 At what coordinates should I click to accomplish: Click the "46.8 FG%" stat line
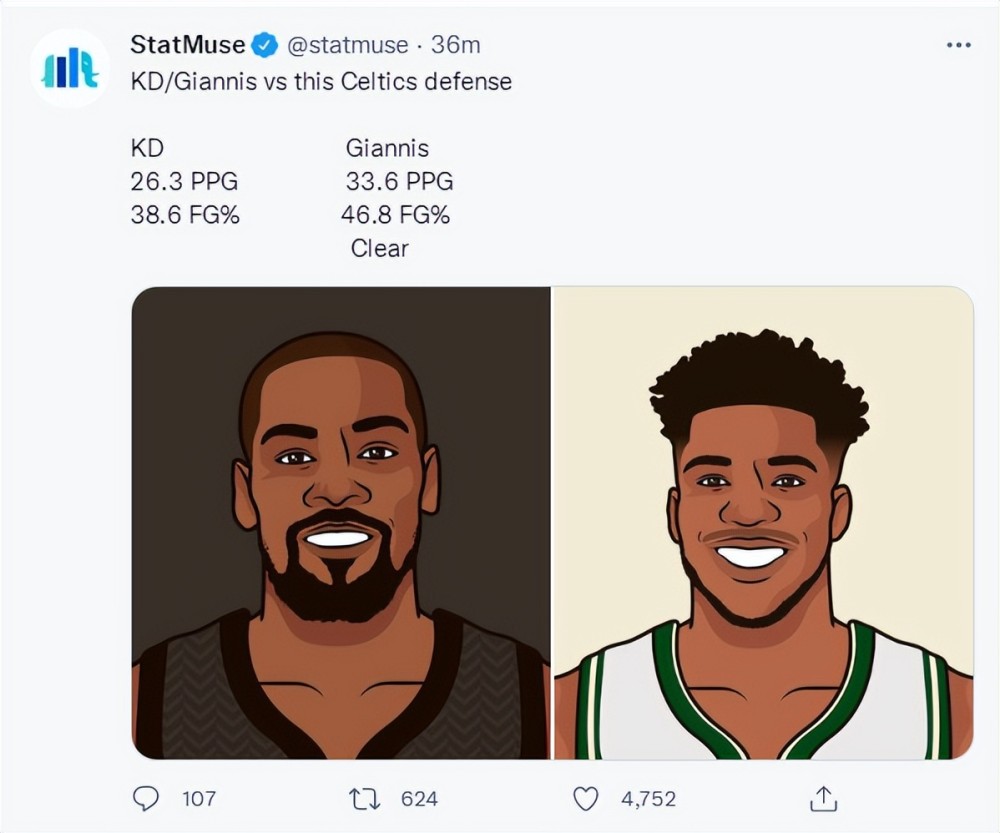pos(395,215)
